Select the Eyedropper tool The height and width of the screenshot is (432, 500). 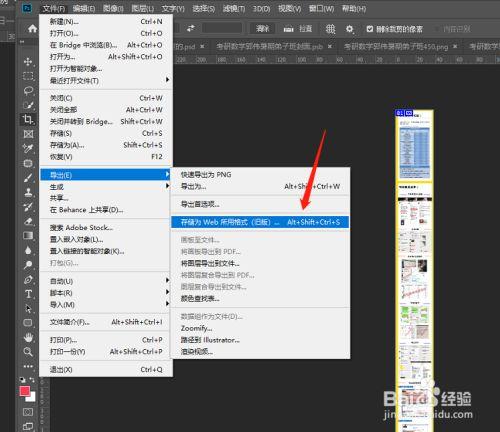(x=28, y=148)
